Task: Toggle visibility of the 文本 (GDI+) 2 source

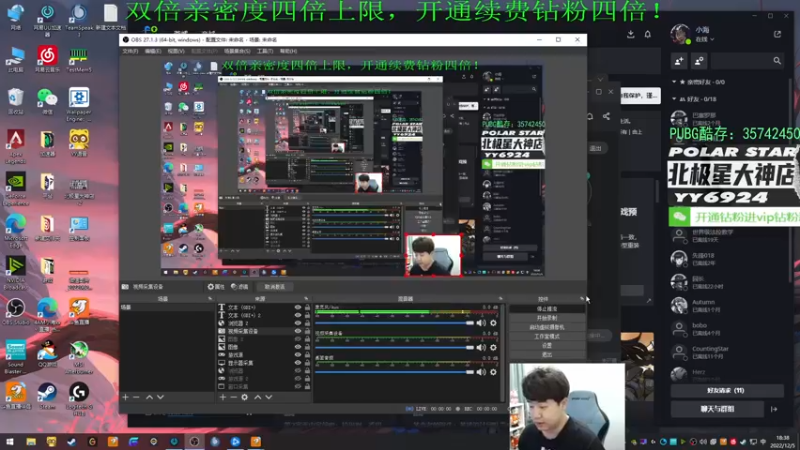Action: click(x=297, y=315)
